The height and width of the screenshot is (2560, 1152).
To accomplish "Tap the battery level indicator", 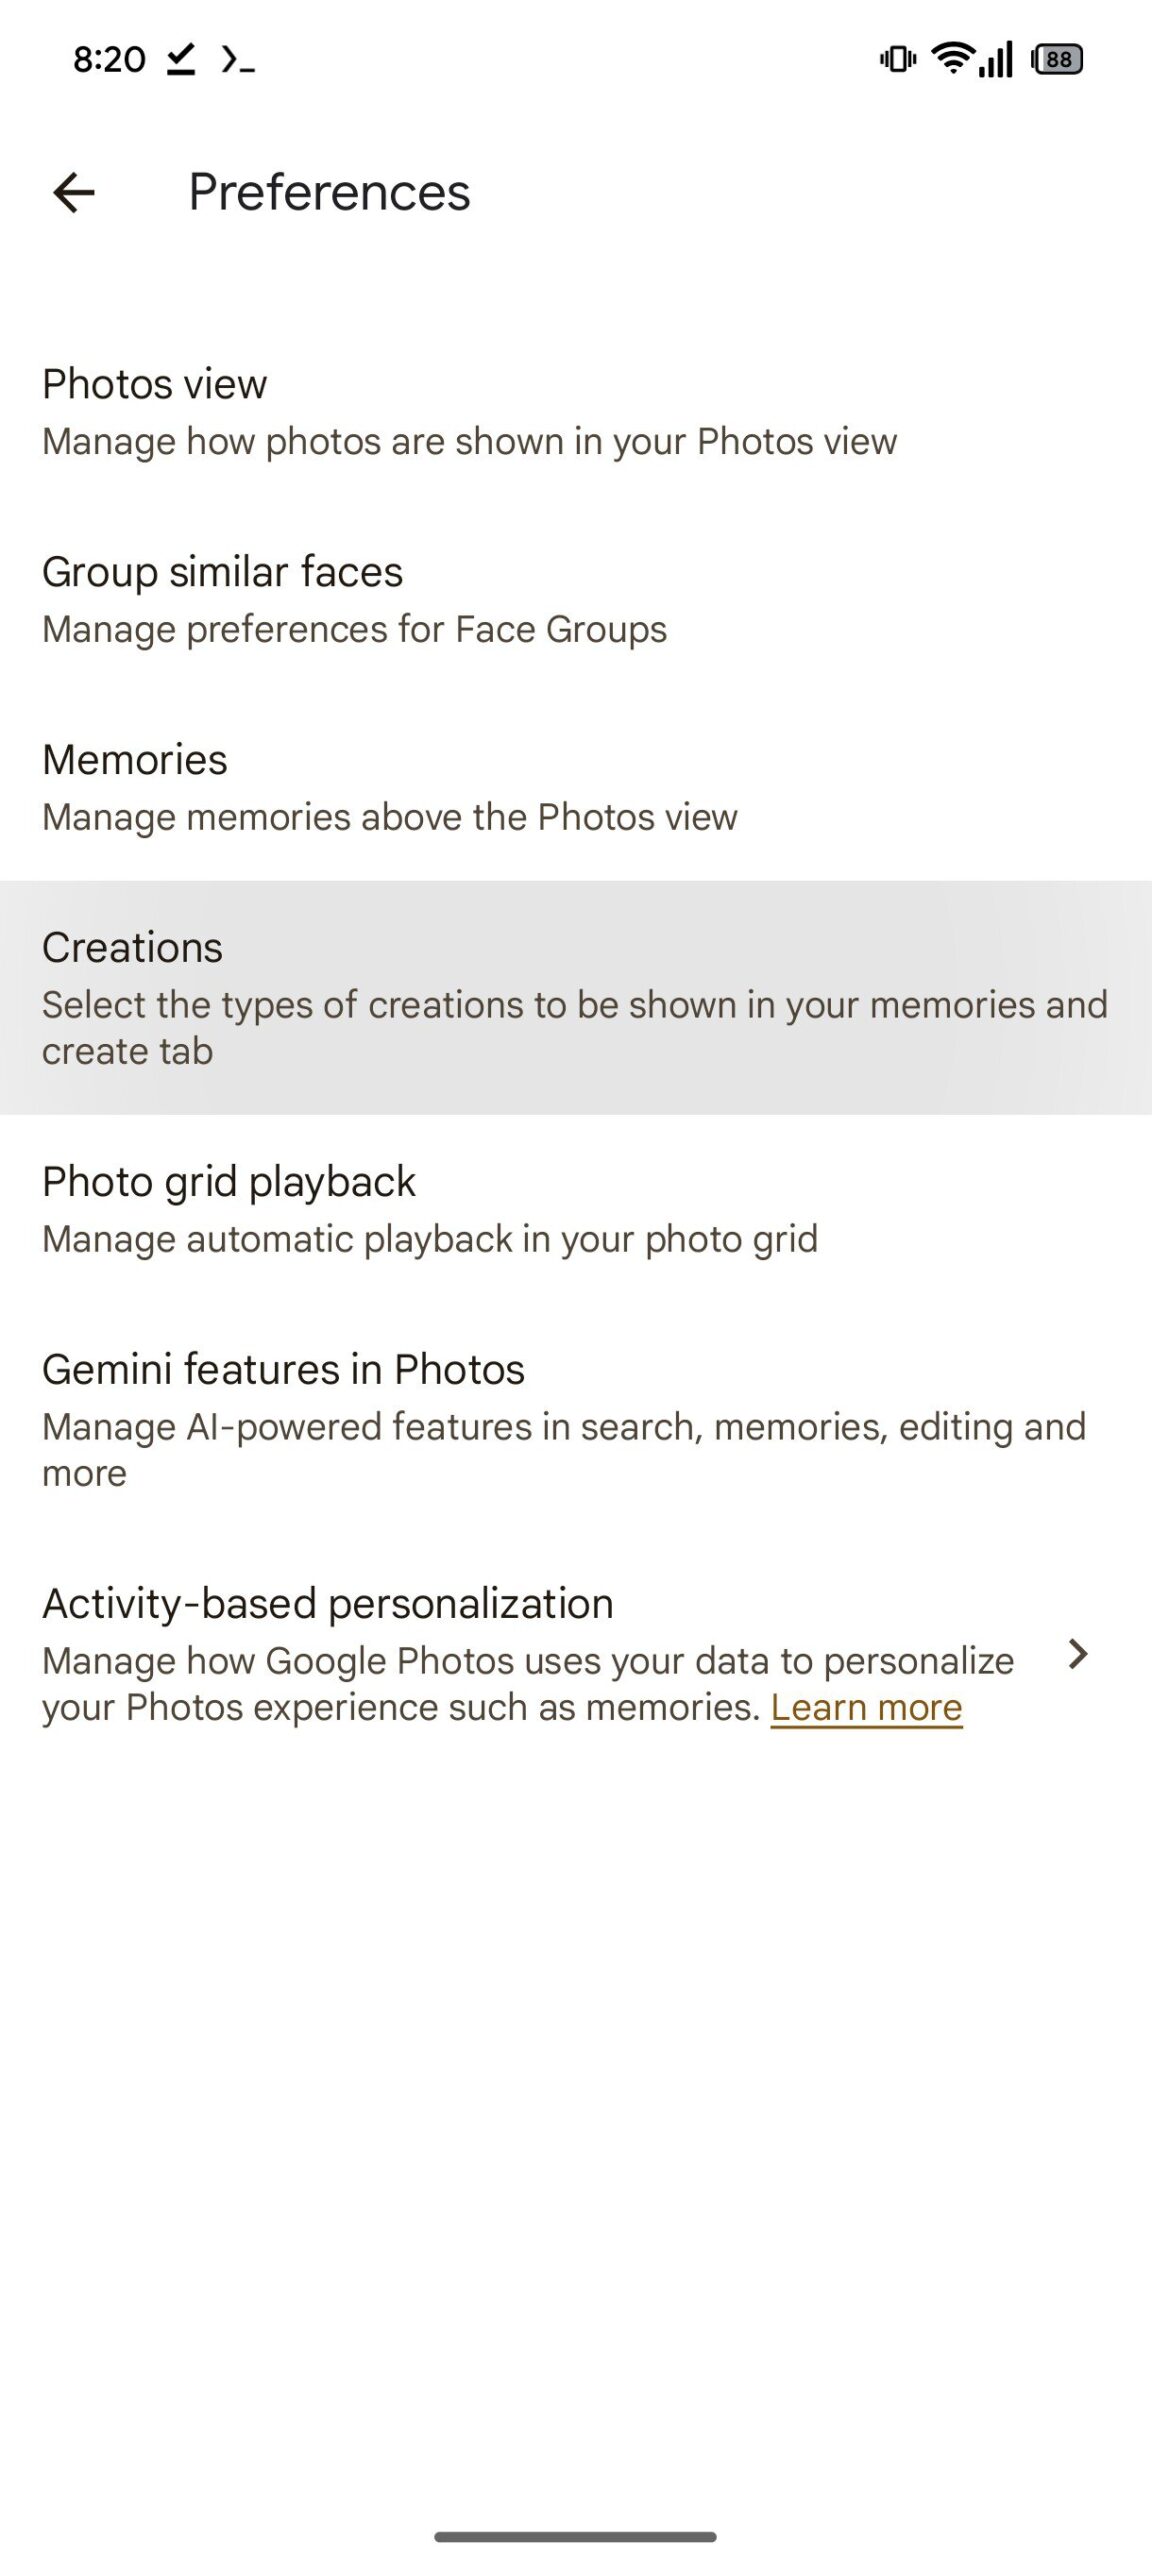I will tap(1058, 59).
